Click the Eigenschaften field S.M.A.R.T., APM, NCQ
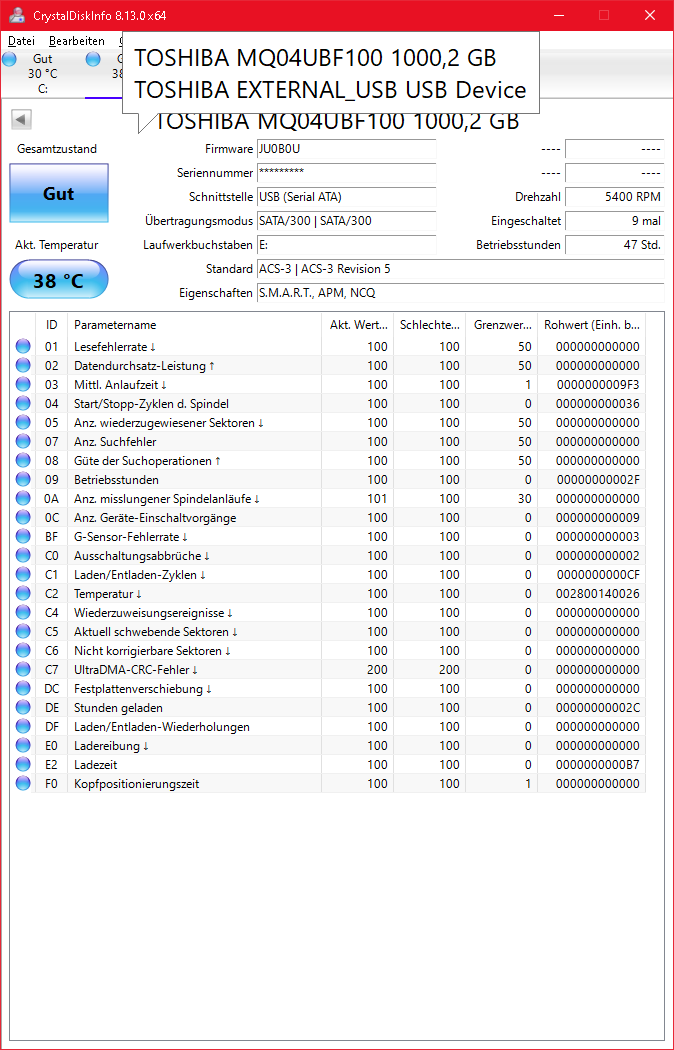Image resolution: width=674 pixels, height=1050 pixels. click(460, 293)
